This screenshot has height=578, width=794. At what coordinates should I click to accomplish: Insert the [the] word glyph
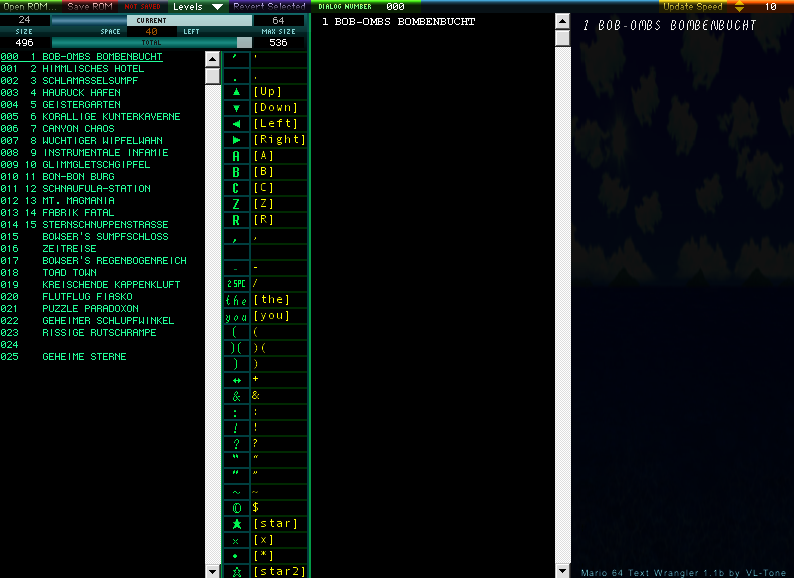click(236, 300)
